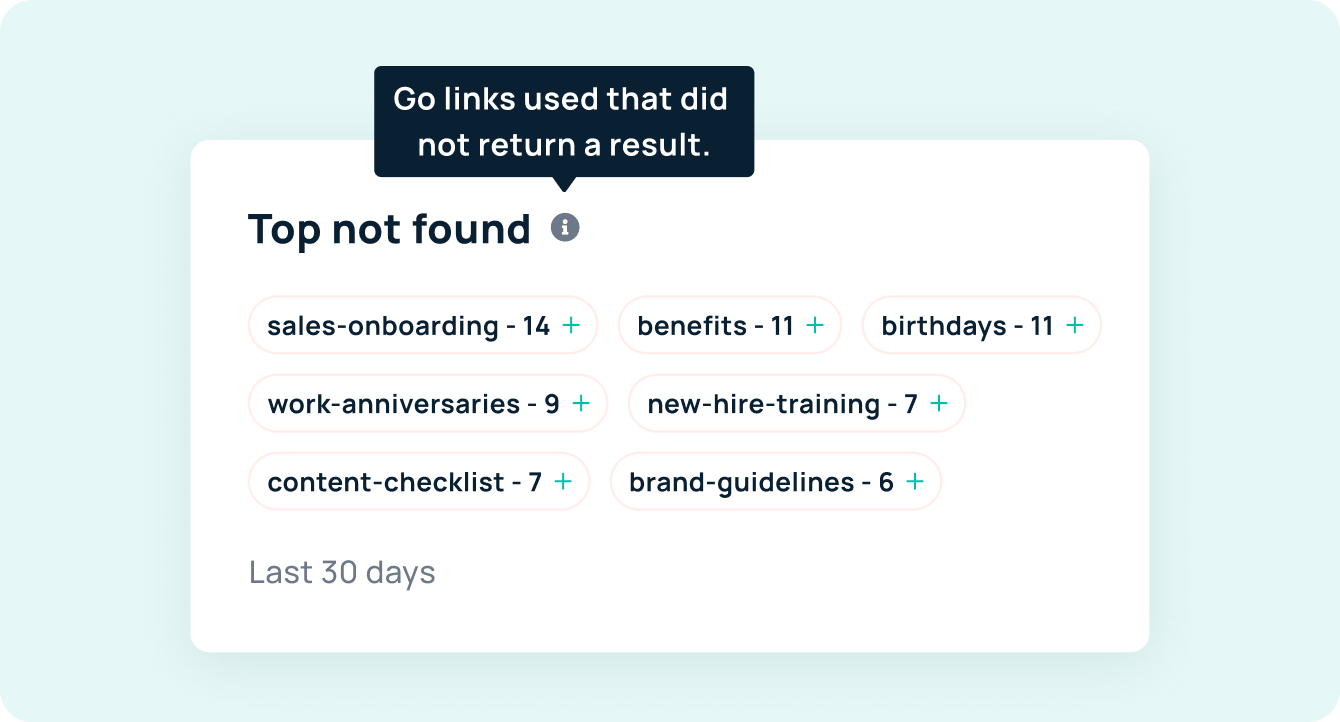
Task: Add birthdays go link with plus icon
Action: (1075, 325)
